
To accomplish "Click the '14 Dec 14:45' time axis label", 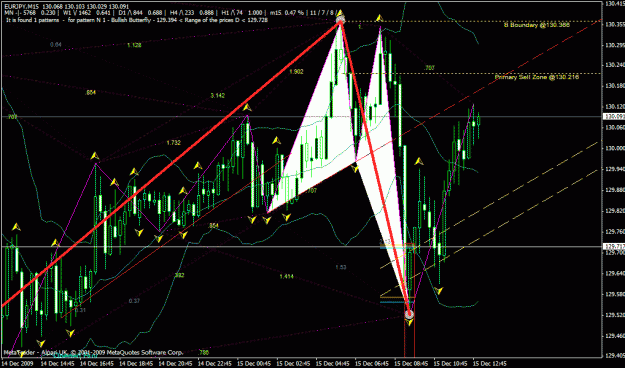I will click(58, 364).
